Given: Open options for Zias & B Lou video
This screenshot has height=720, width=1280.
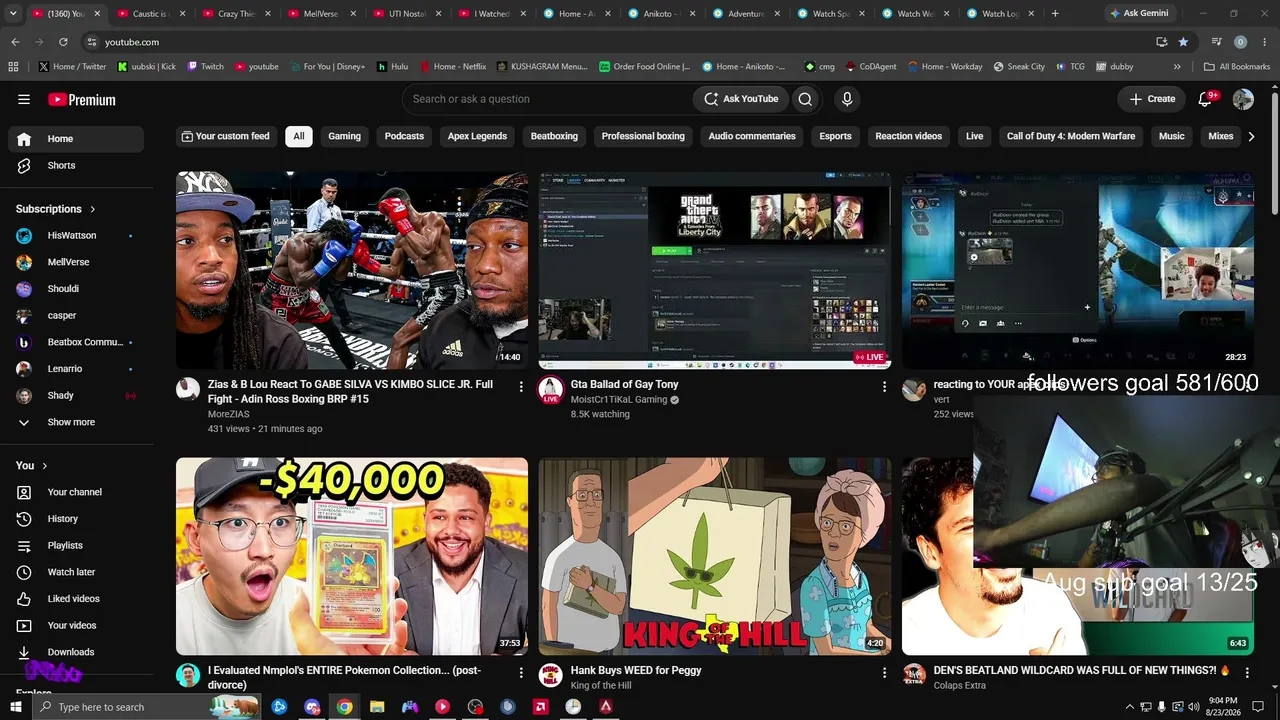Looking at the screenshot, I should pos(521,386).
